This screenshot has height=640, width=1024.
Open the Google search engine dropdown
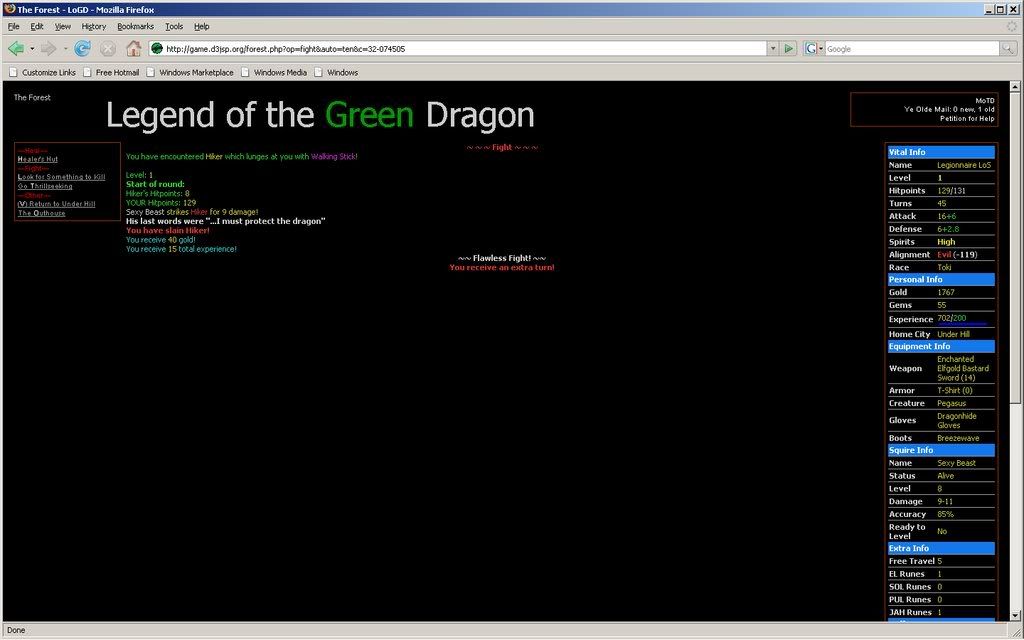pyautogui.click(x=812, y=48)
